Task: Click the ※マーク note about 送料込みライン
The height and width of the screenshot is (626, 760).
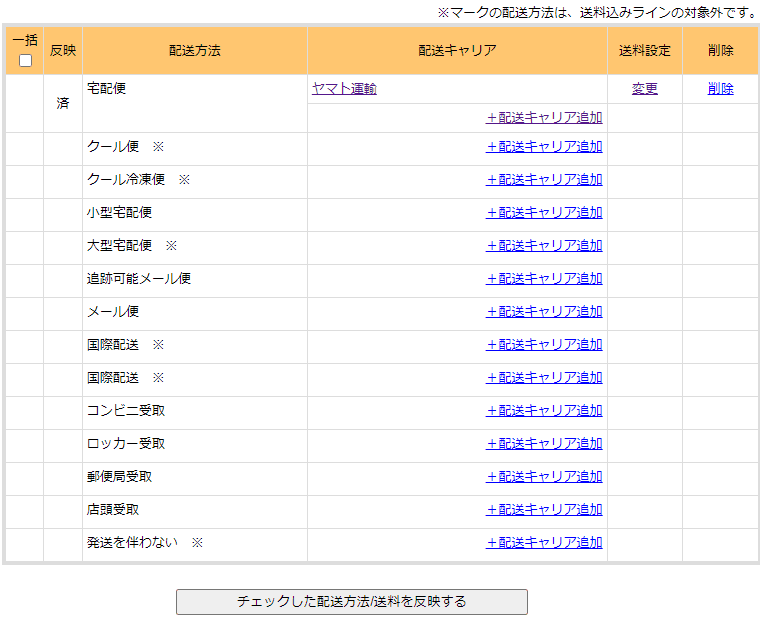Action: coord(598,13)
